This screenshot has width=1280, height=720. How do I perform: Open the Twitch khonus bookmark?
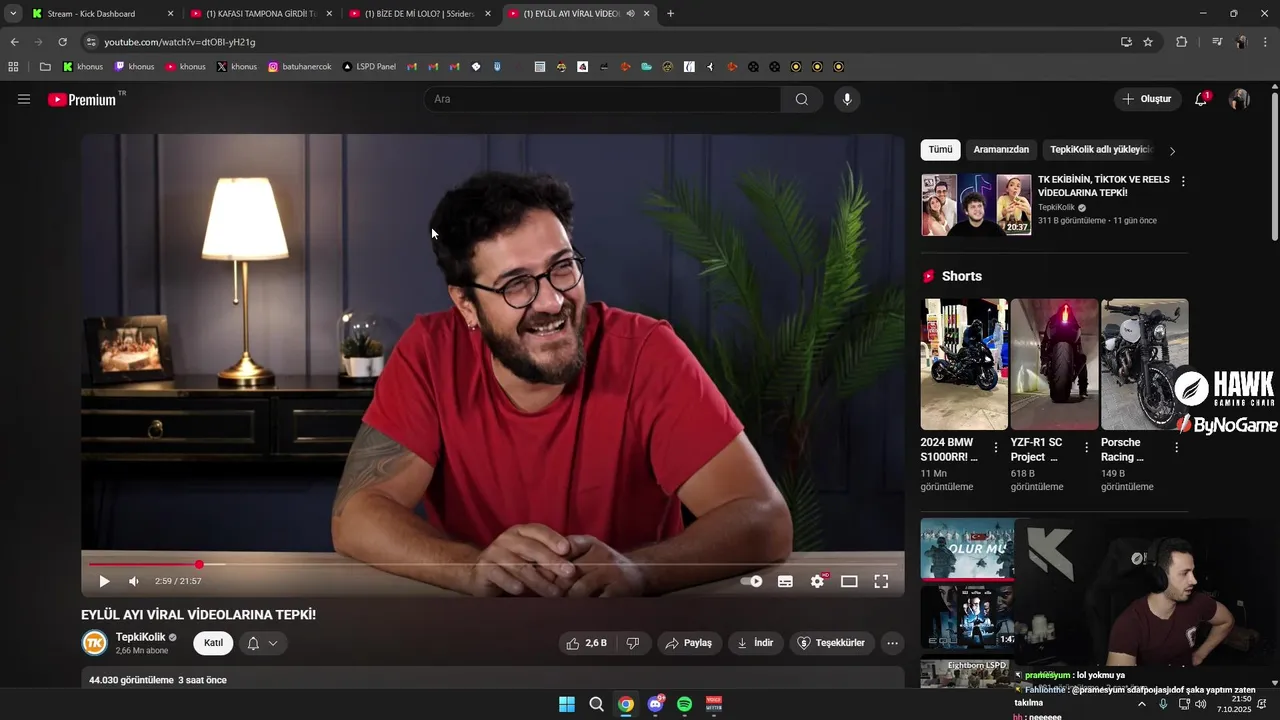click(x=134, y=67)
